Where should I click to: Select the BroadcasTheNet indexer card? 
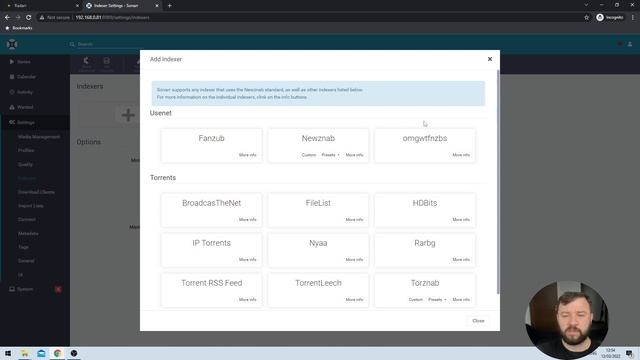coord(211,210)
